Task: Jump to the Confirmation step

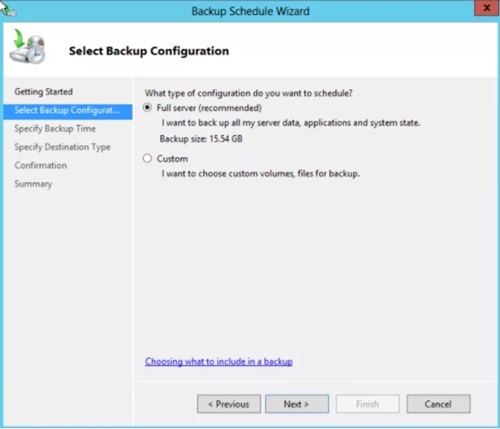Action: pyautogui.click(x=41, y=165)
